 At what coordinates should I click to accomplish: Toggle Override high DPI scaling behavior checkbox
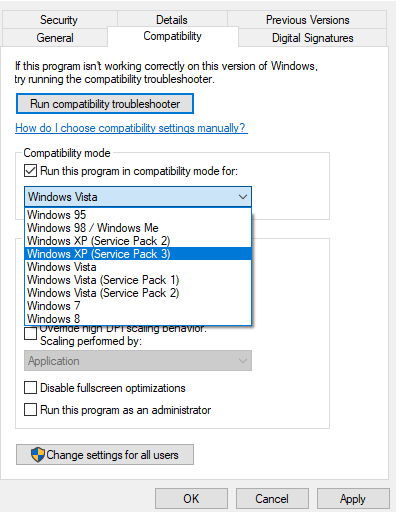point(30,334)
